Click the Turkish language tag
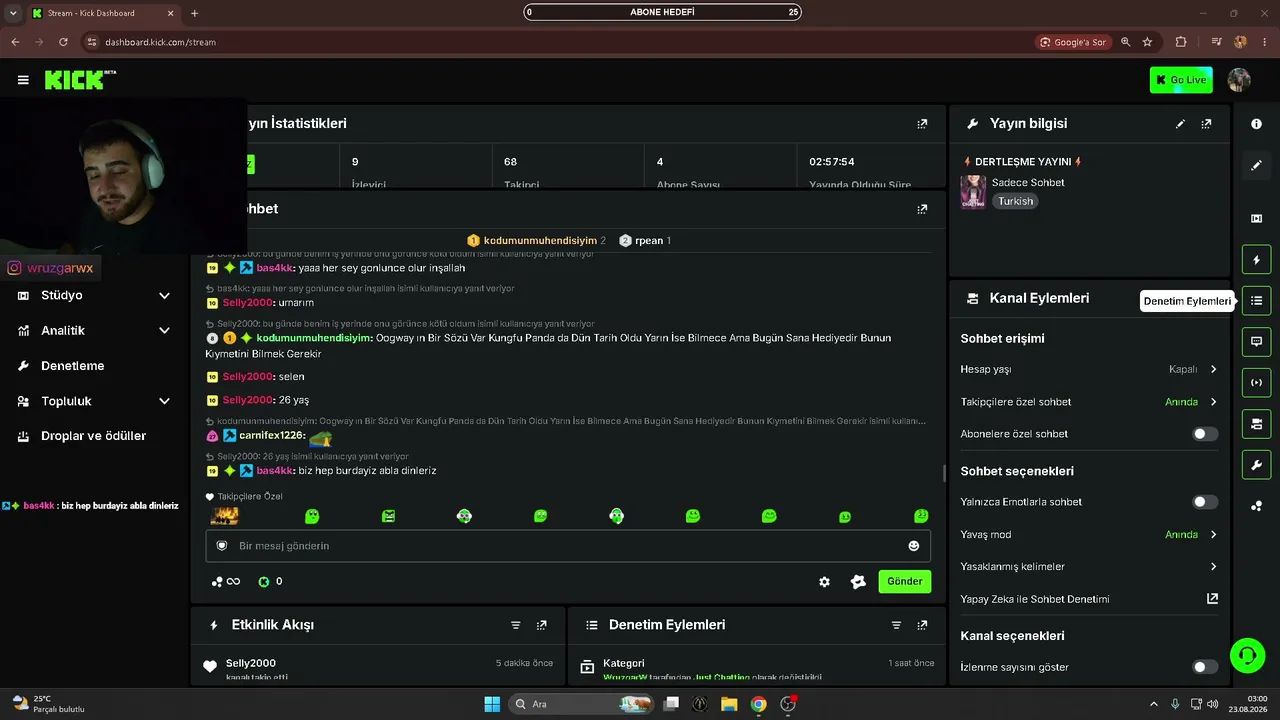This screenshot has width=1280, height=720. coord(1015,201)
